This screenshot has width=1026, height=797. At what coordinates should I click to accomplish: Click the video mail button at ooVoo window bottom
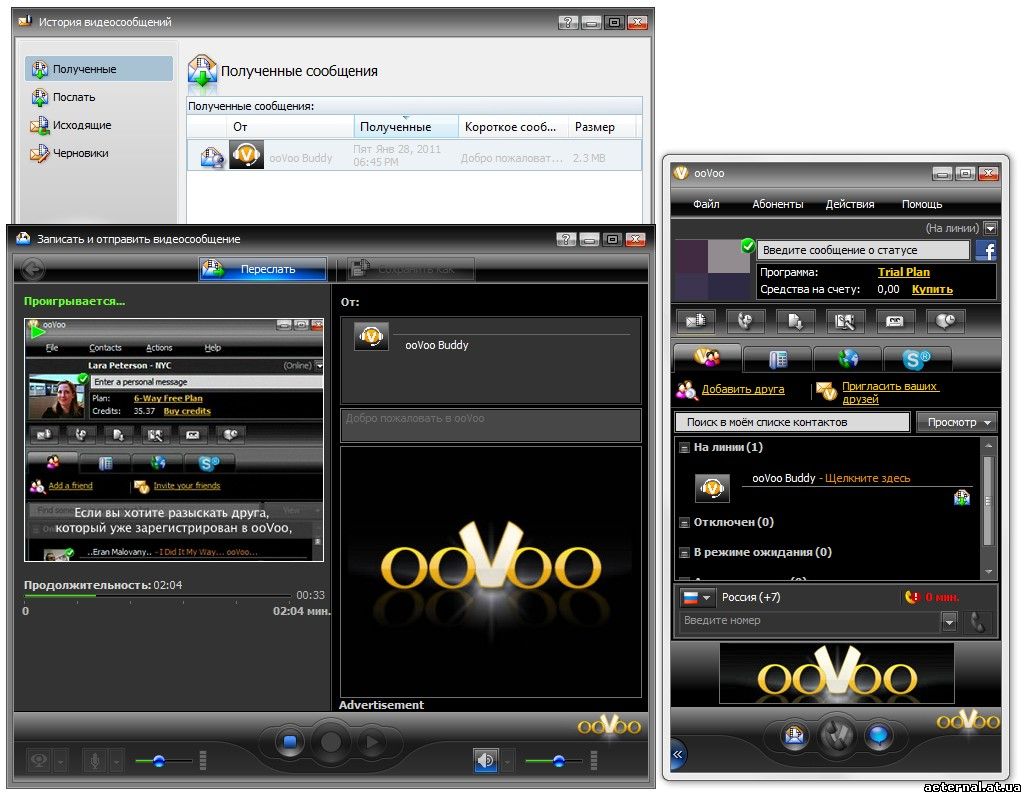[x=794, y=736]
